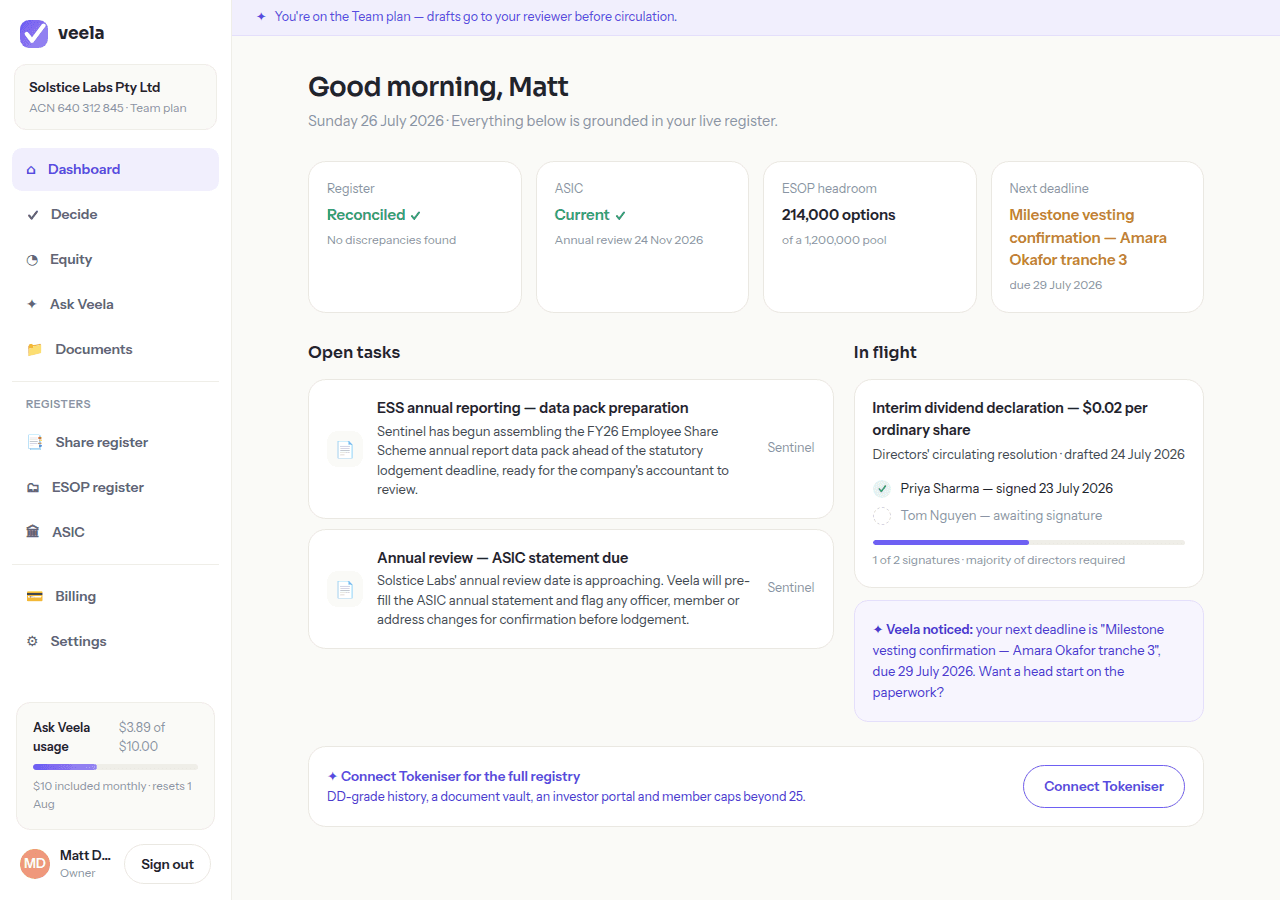Click the Decide checkmark icon in sidebar
1280x900 pixels.
pos(32,215)
